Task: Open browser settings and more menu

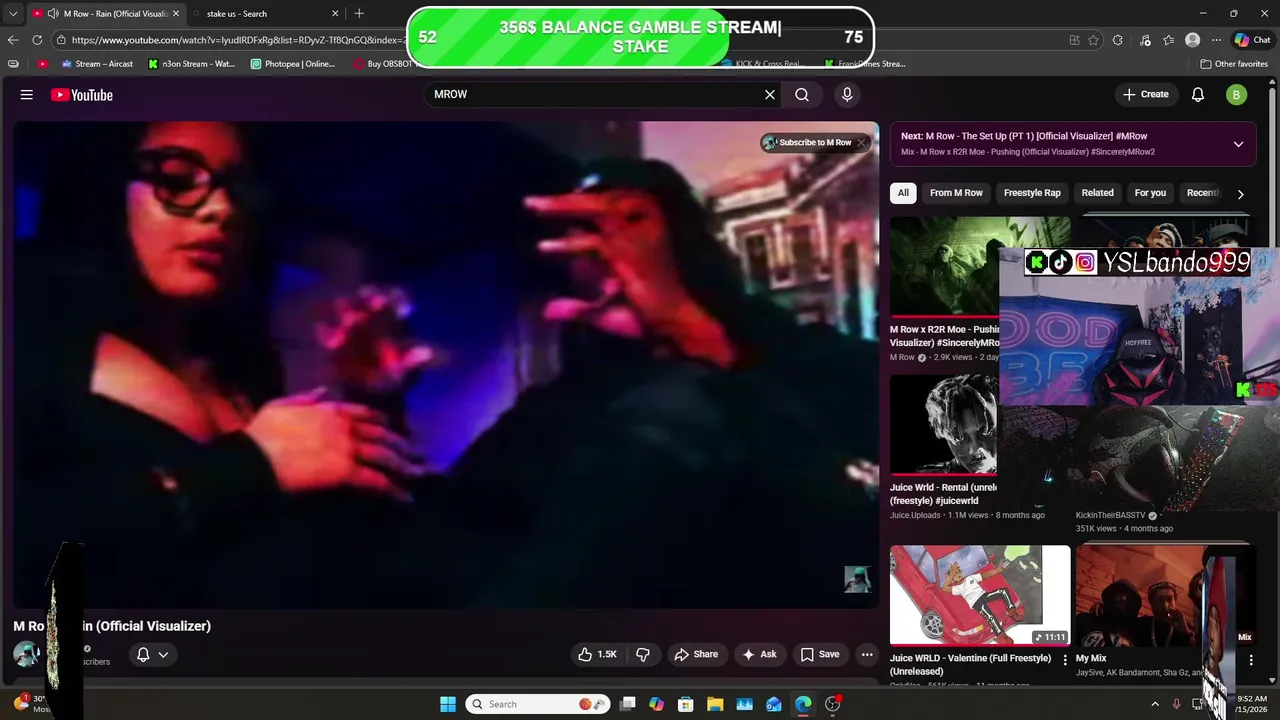Action: coord(1217,40)
